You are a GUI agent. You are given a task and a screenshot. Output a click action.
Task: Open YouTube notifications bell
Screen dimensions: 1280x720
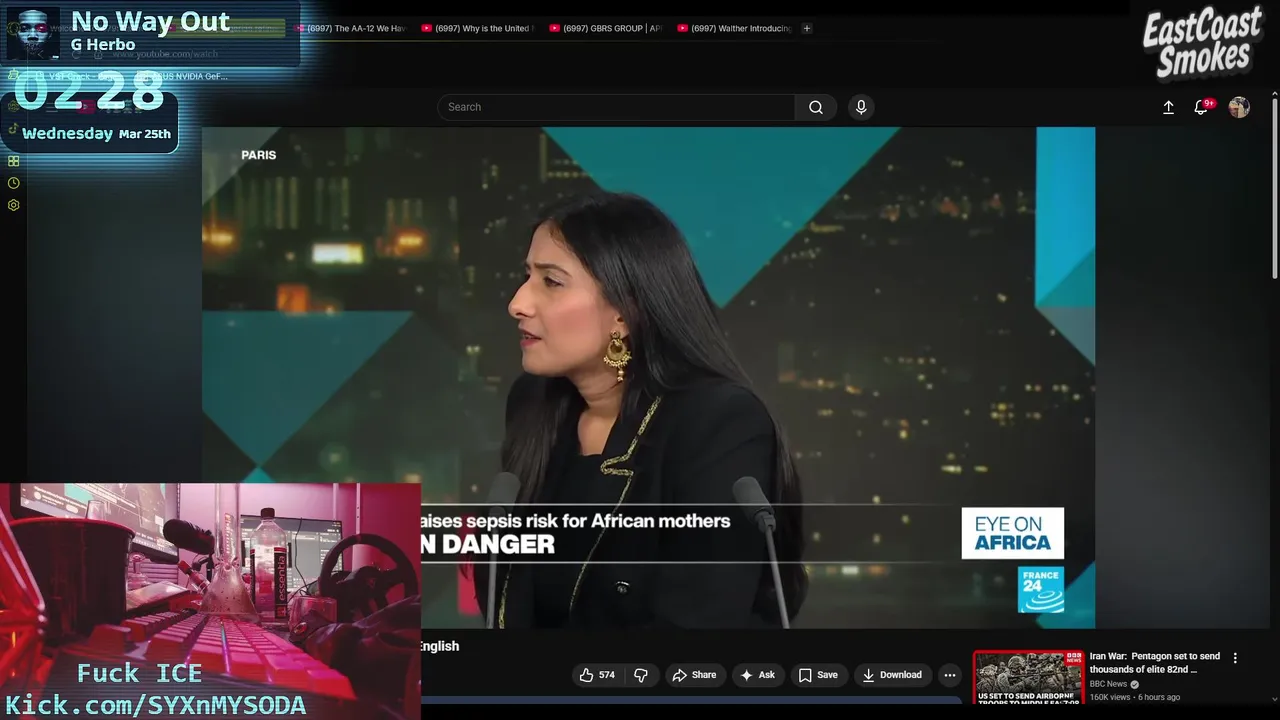click(1201, 107)
